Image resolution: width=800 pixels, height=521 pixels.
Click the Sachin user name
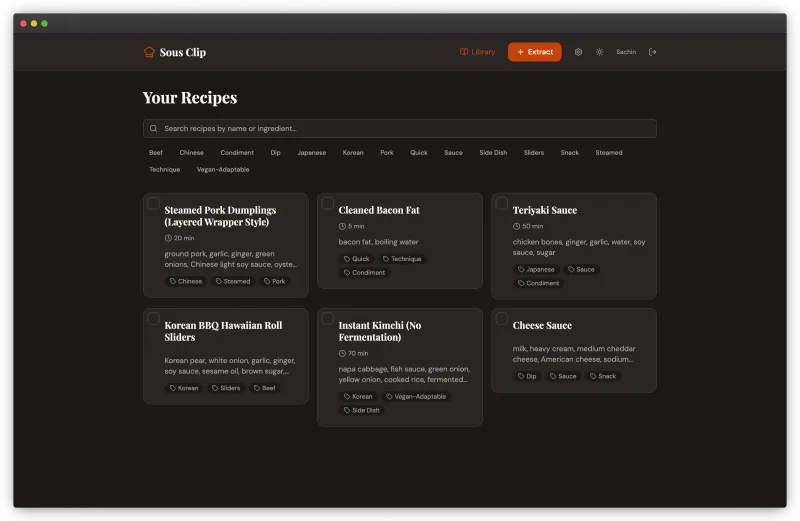click(626, 52)
